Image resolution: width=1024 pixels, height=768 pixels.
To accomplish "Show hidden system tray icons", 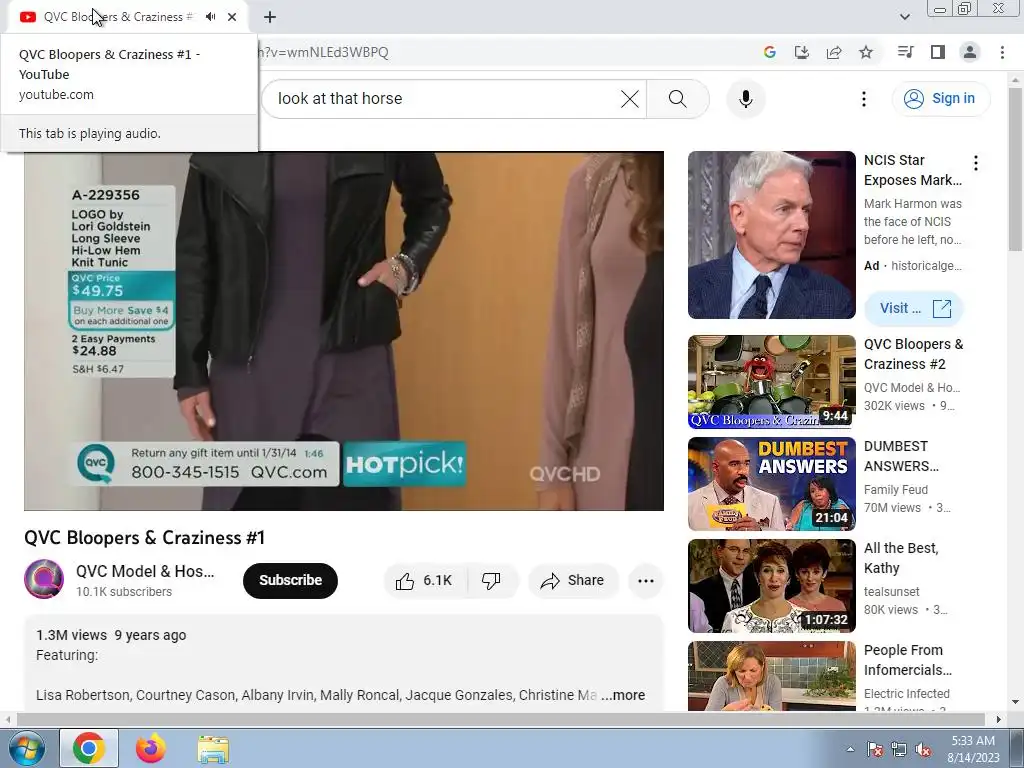I will (x=850, y=749).
